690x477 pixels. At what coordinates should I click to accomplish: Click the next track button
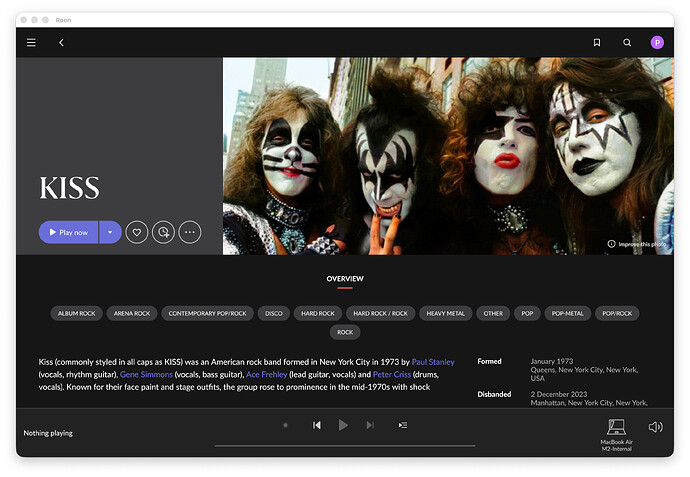[x=370, y=425]
